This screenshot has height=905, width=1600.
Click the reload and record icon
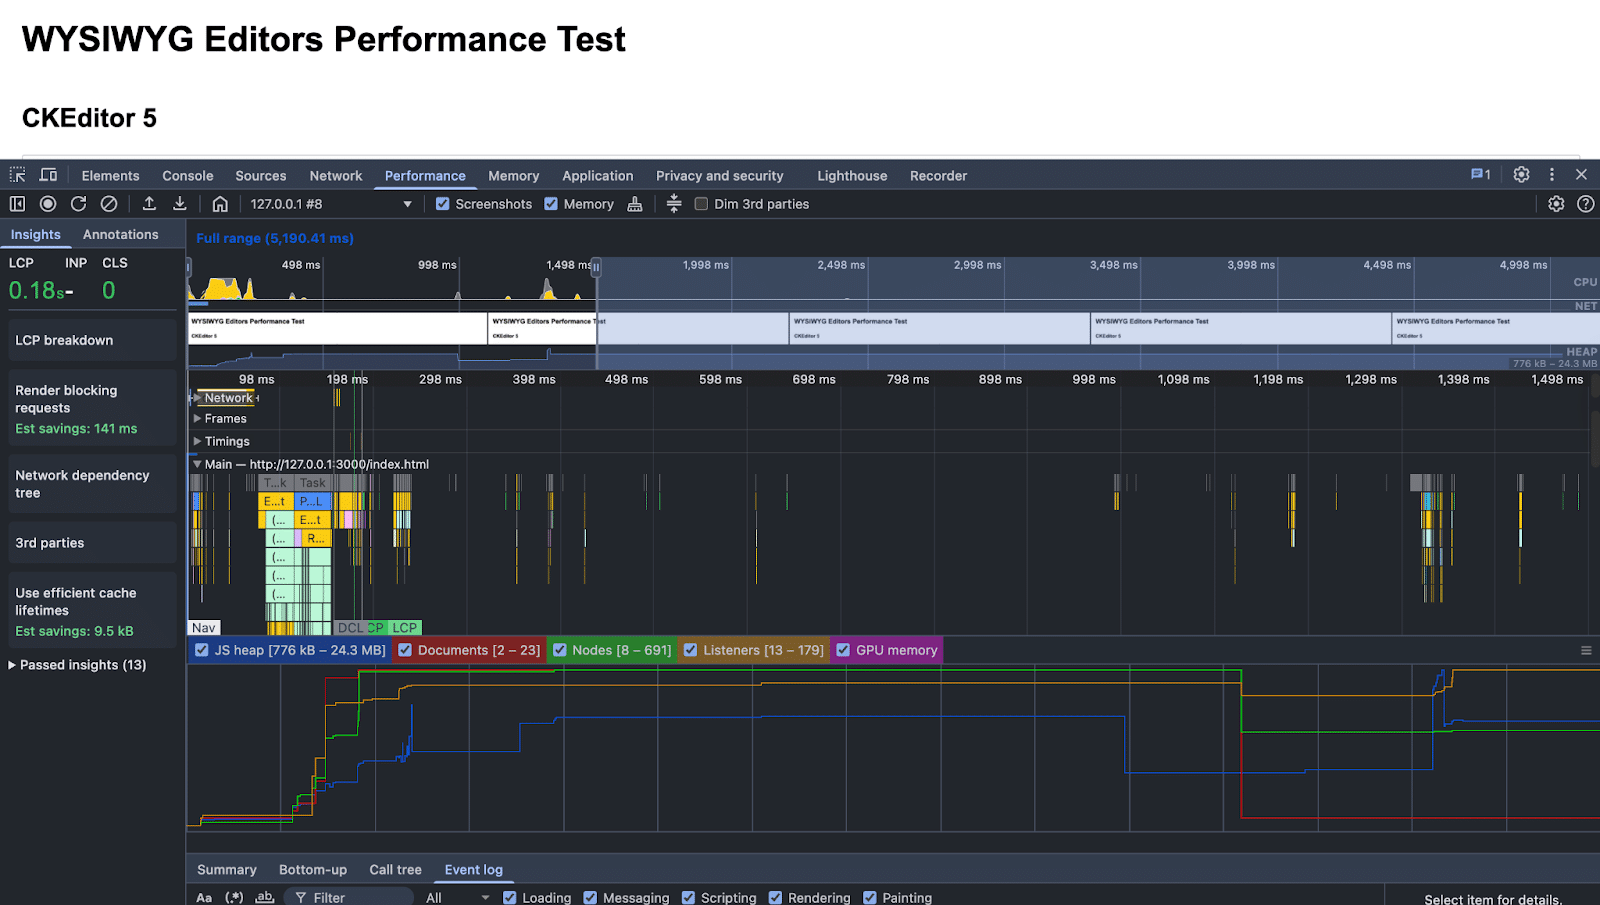point(78,204)
